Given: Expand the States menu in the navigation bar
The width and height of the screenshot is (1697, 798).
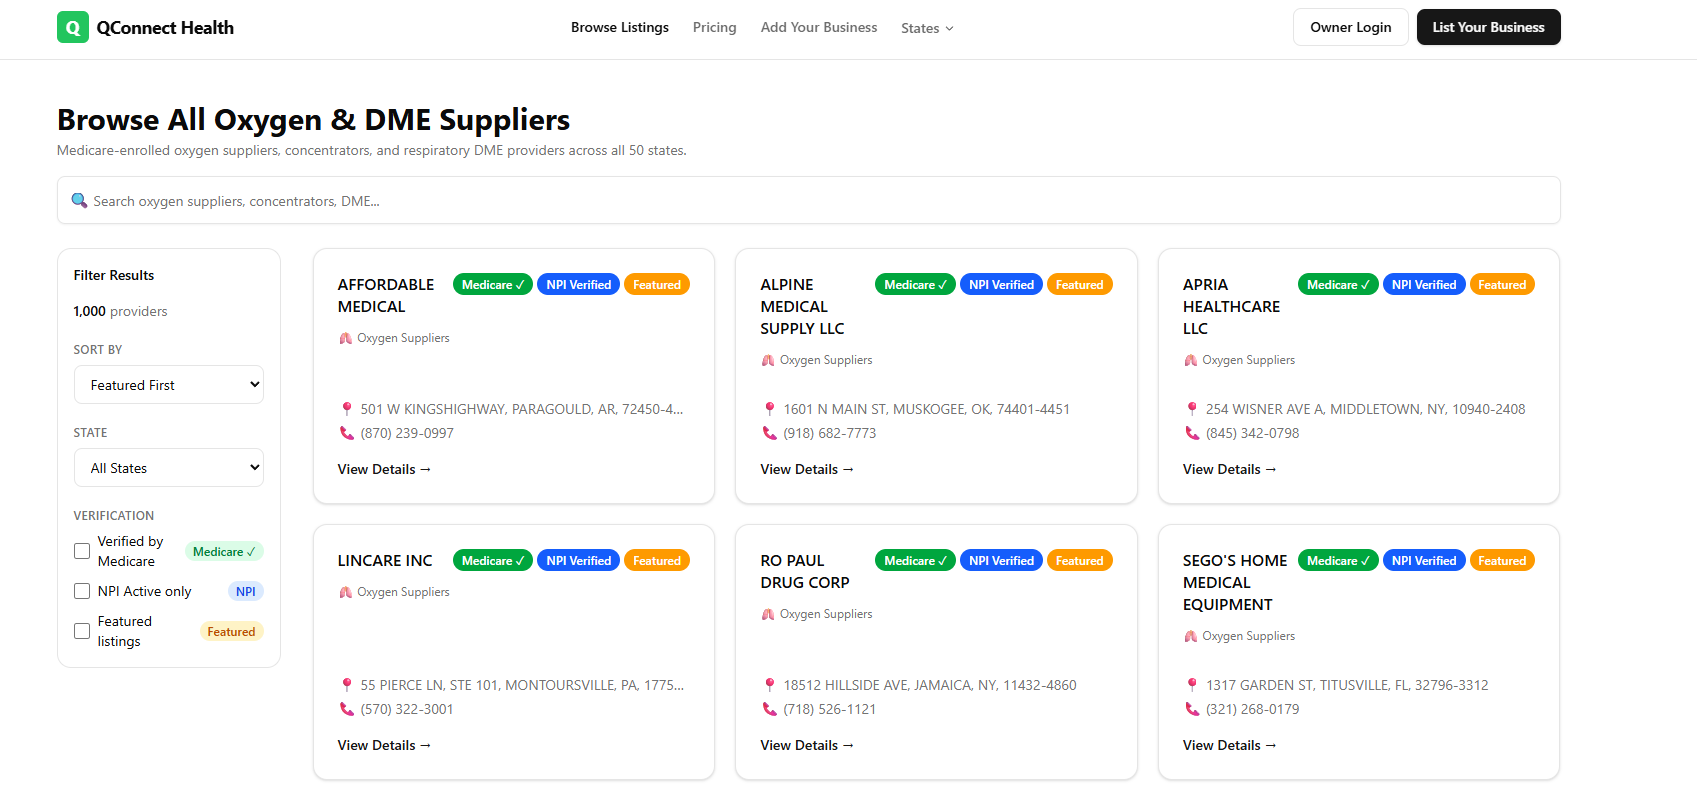Looking at the screenshot, I should [x=927, y=28].
